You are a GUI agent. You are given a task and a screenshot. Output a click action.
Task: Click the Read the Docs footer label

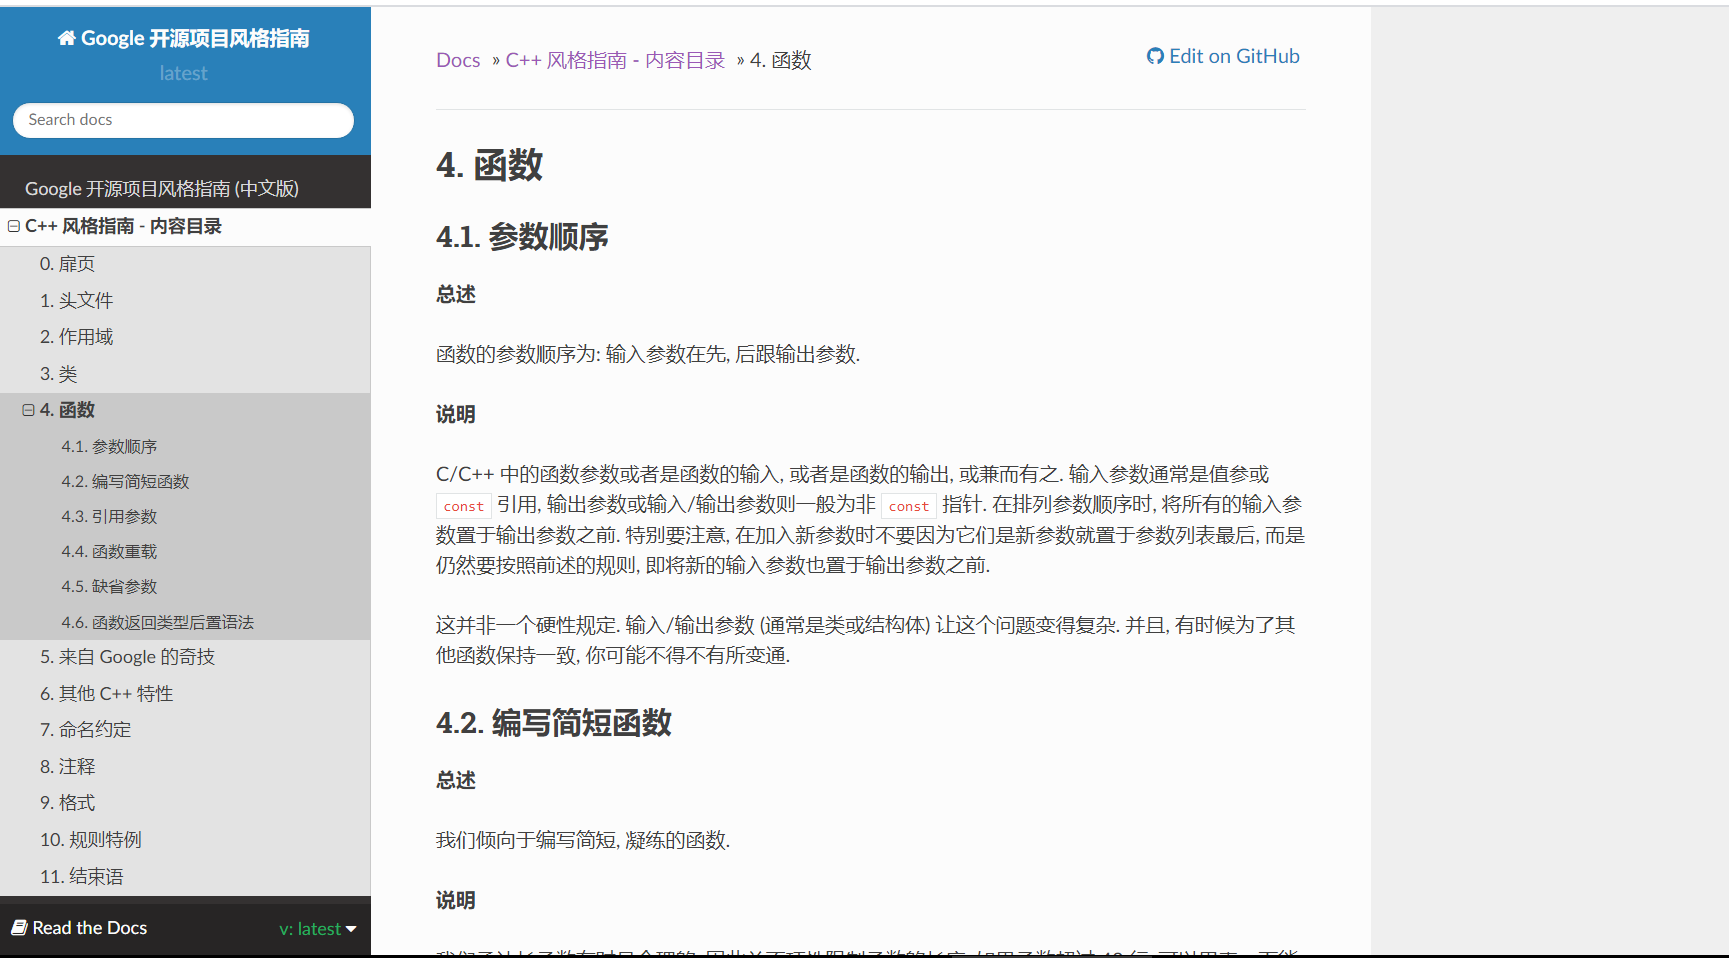click(89, 928)
